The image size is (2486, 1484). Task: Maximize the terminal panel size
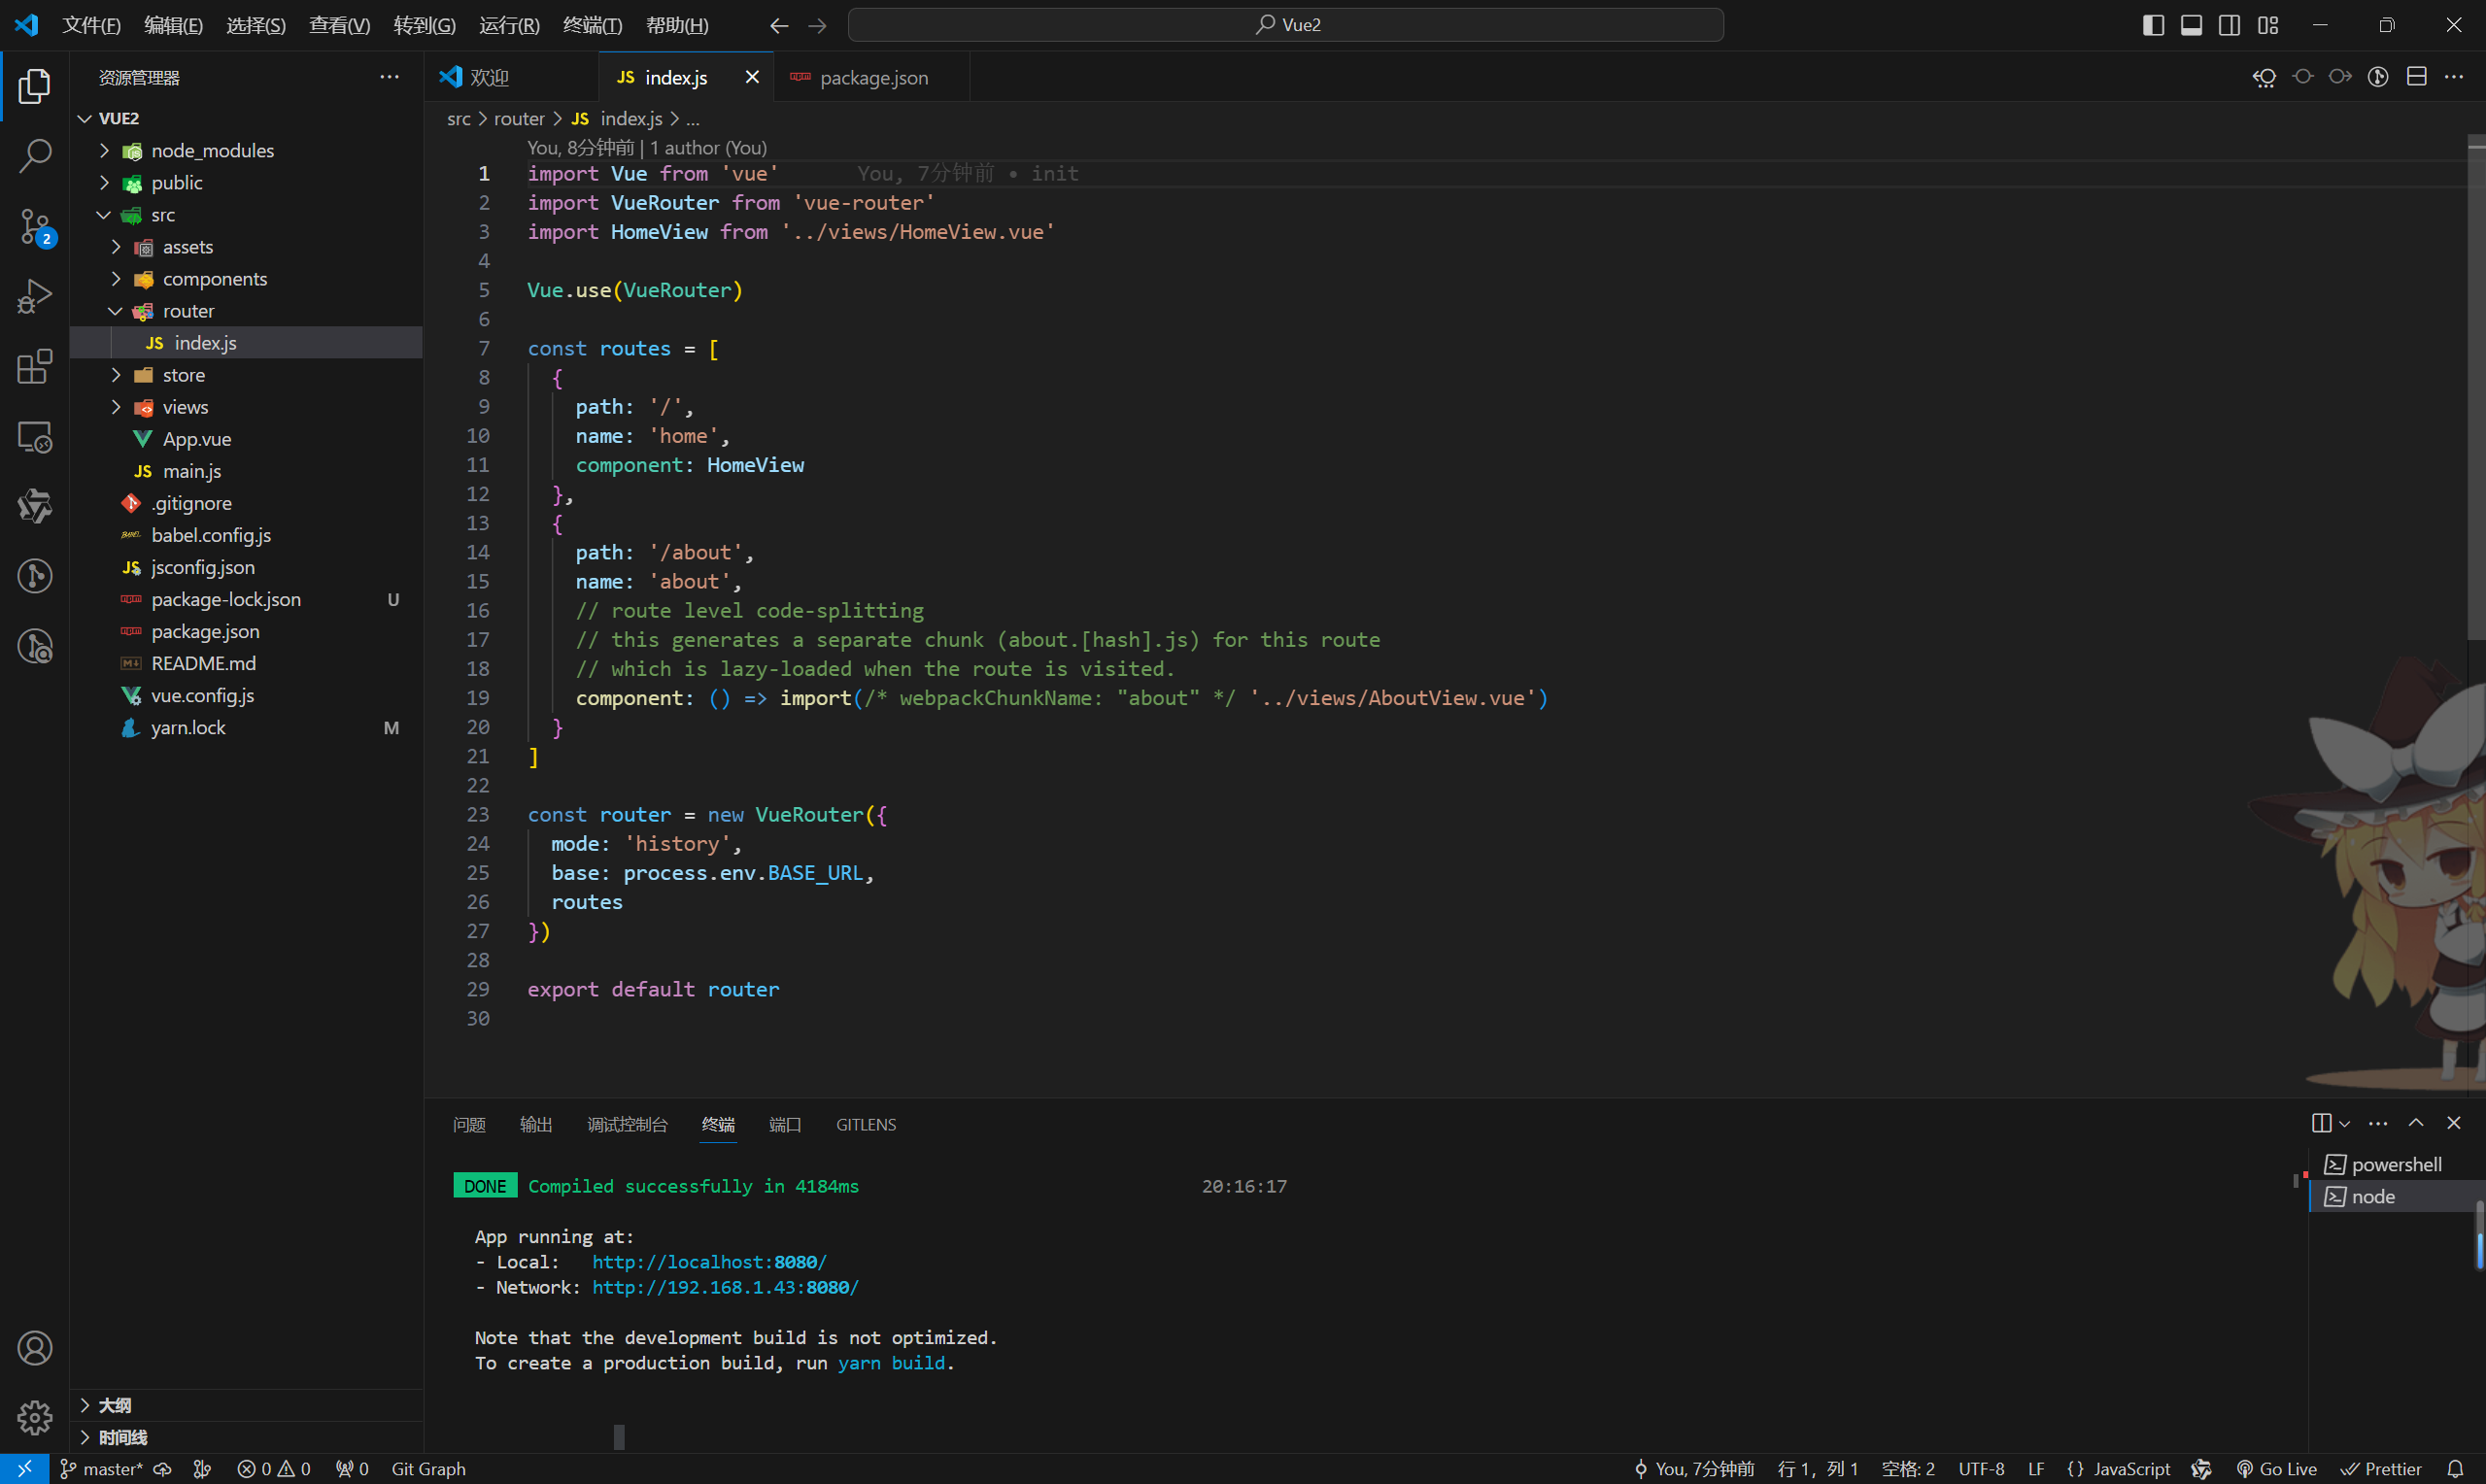2416,1123
